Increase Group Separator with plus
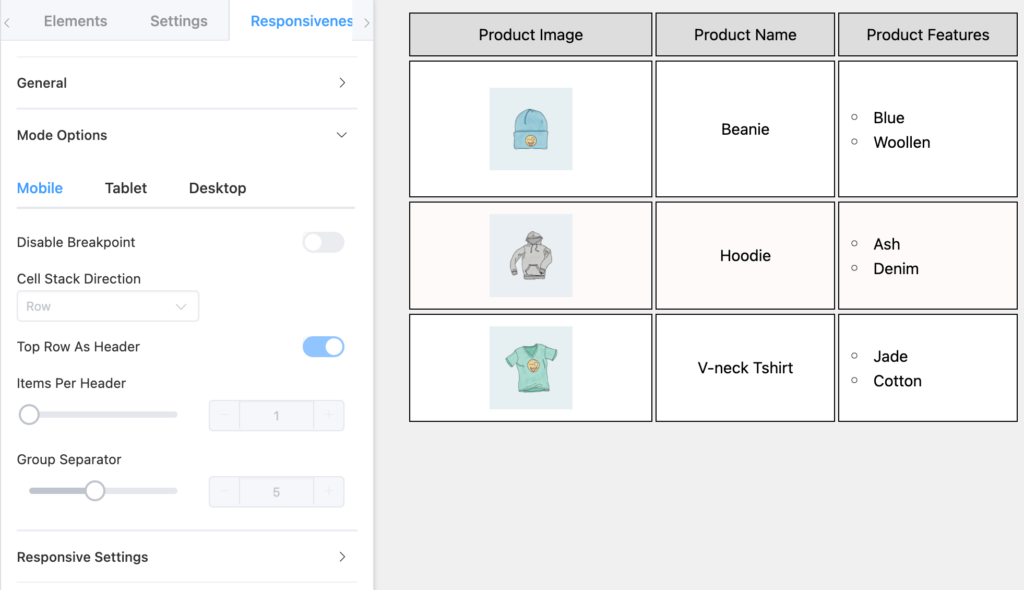 pos(328,492)
